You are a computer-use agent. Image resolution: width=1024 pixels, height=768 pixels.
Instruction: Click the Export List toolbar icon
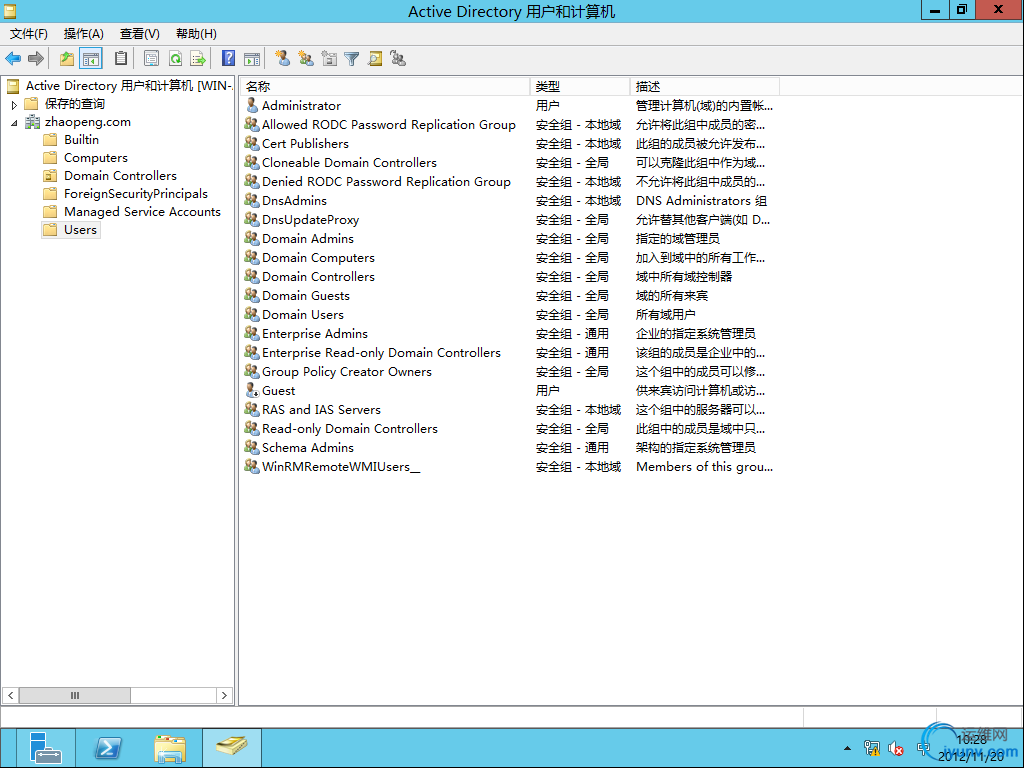coord(198,59)
